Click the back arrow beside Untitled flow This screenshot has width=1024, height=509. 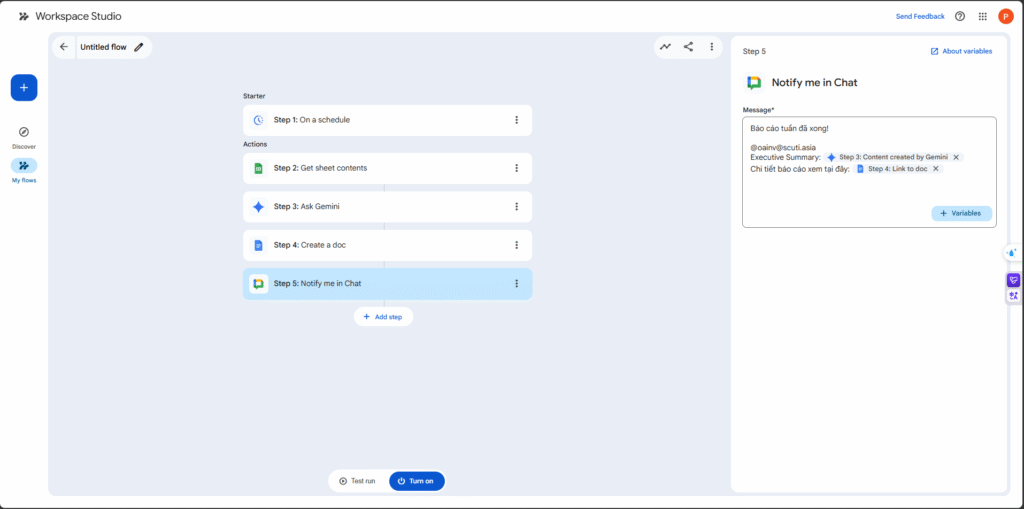64,47
